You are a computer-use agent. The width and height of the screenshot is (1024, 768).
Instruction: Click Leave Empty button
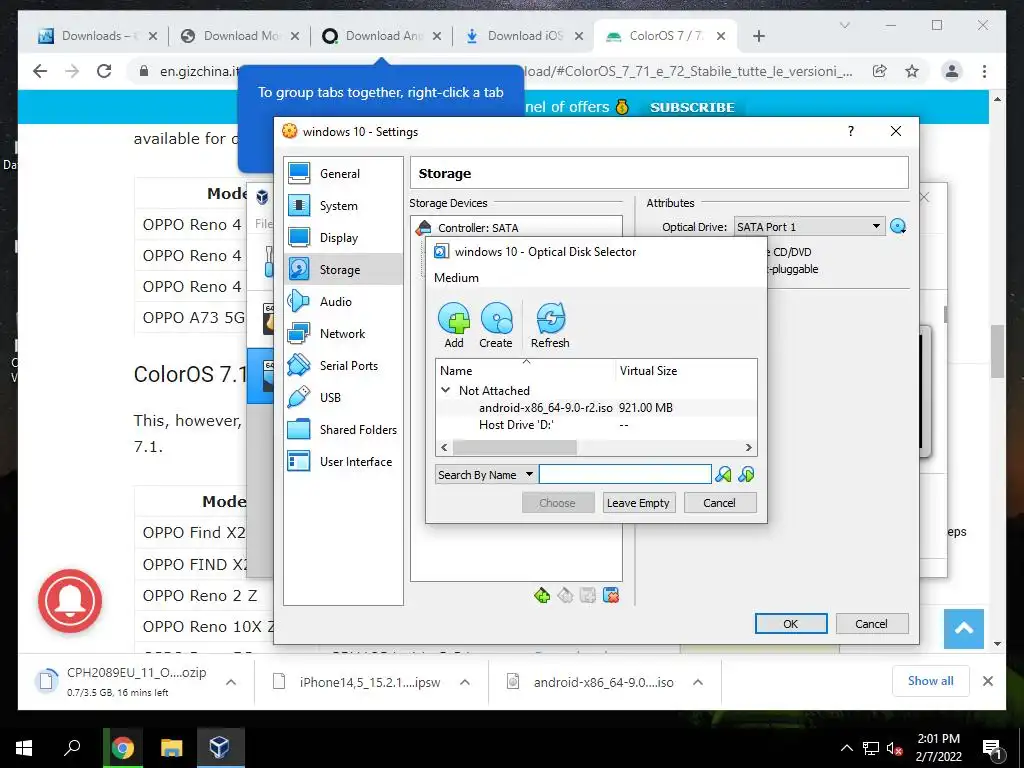click(x=638, y=503)
